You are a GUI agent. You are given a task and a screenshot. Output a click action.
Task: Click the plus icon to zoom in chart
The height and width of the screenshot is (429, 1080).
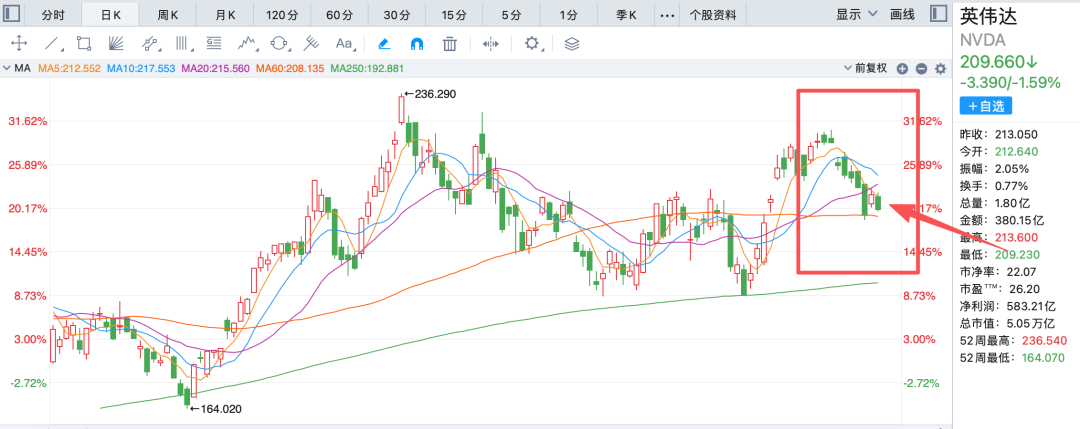point(902,68)
